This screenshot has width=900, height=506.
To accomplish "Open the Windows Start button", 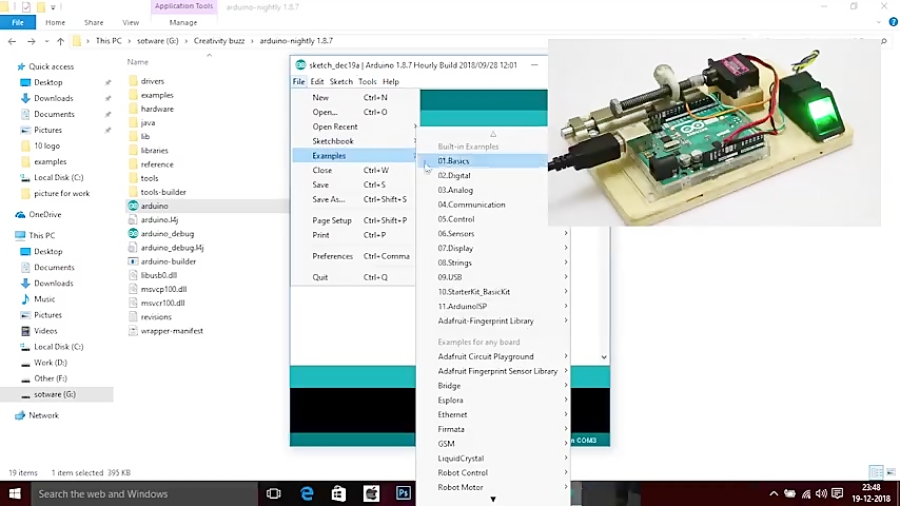I will [15, 493].
